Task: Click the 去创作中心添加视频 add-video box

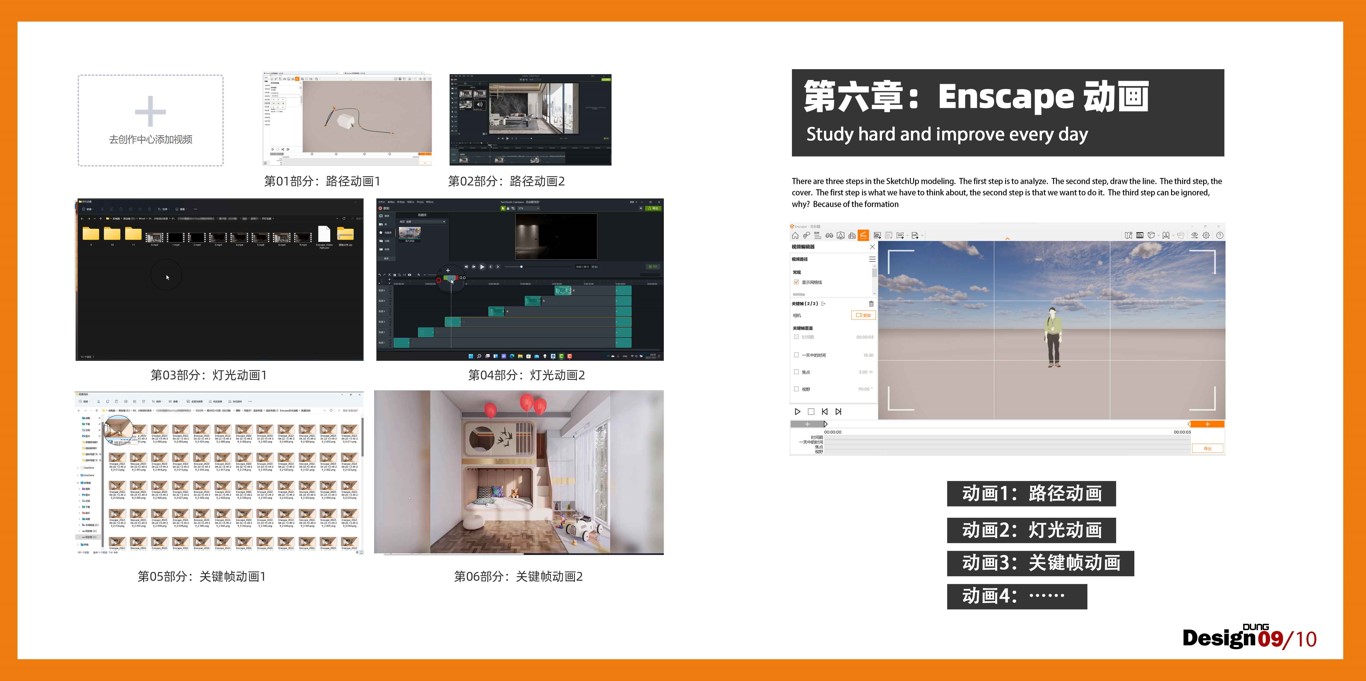Action: [151, 120]
